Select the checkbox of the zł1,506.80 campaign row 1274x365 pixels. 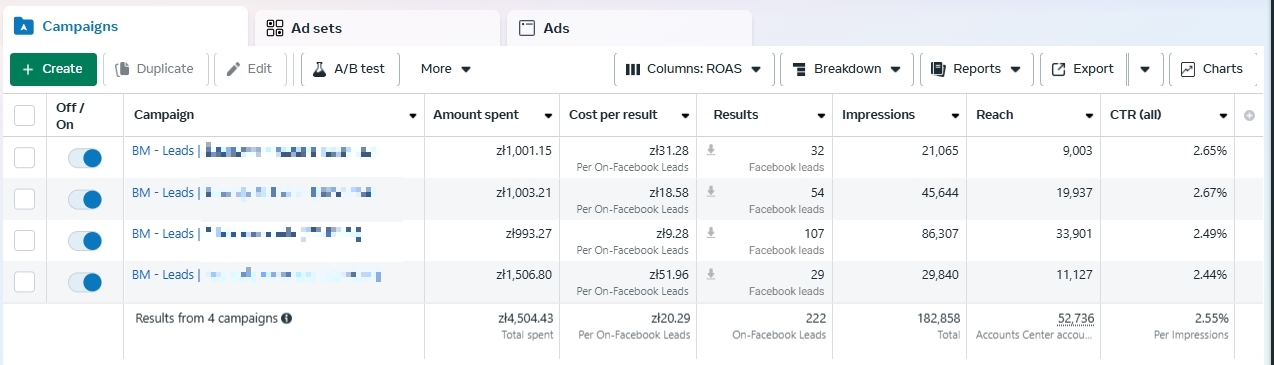pyautogui.click(x=24, y=282)
